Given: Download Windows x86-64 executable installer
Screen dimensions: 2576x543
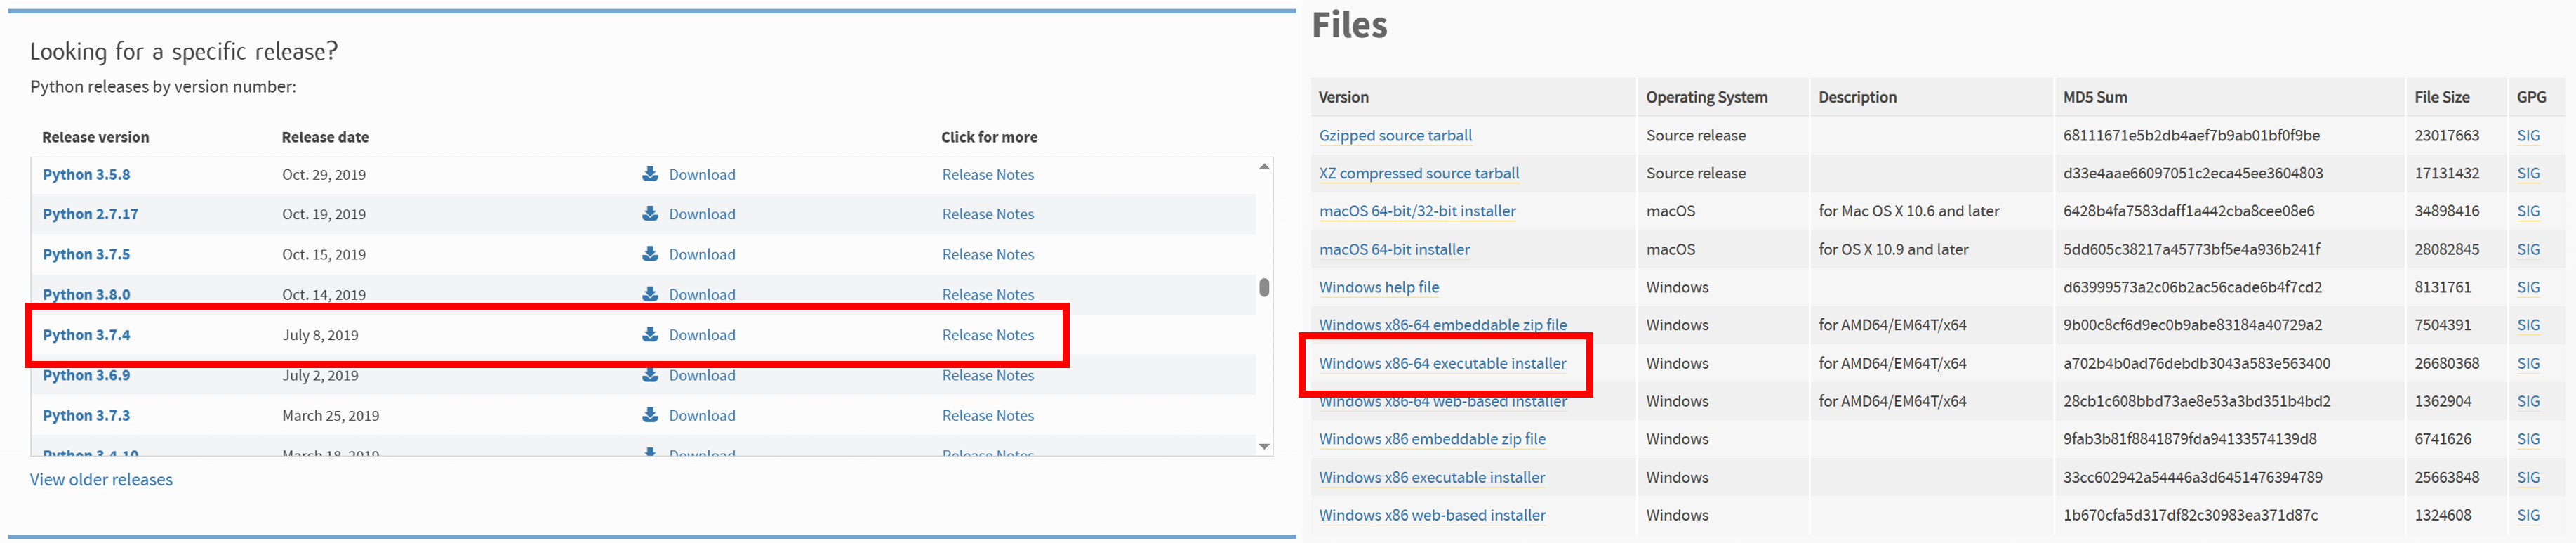Looking at the screenshot, I should pos(1442,364).
